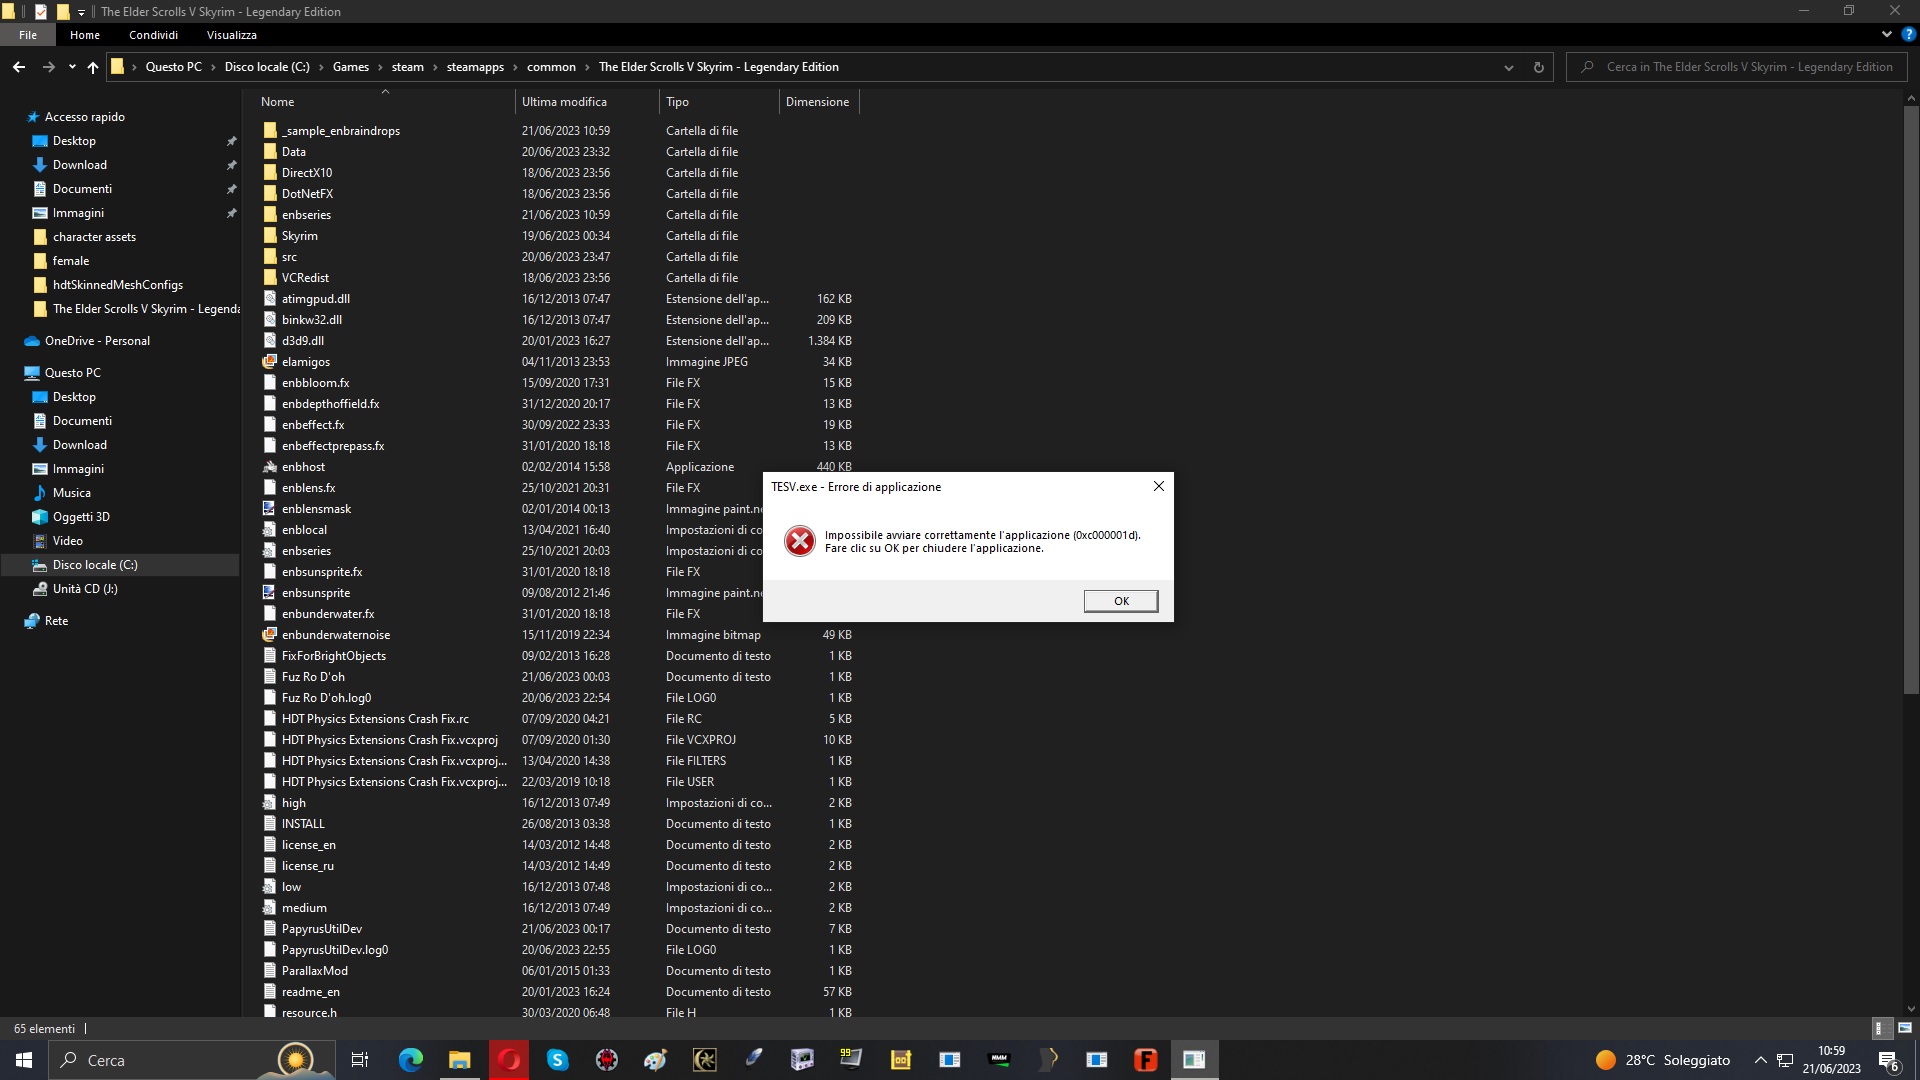Click the folder search box
This screenshot has width=1920, height=1080.
[x=1738, y=67]
